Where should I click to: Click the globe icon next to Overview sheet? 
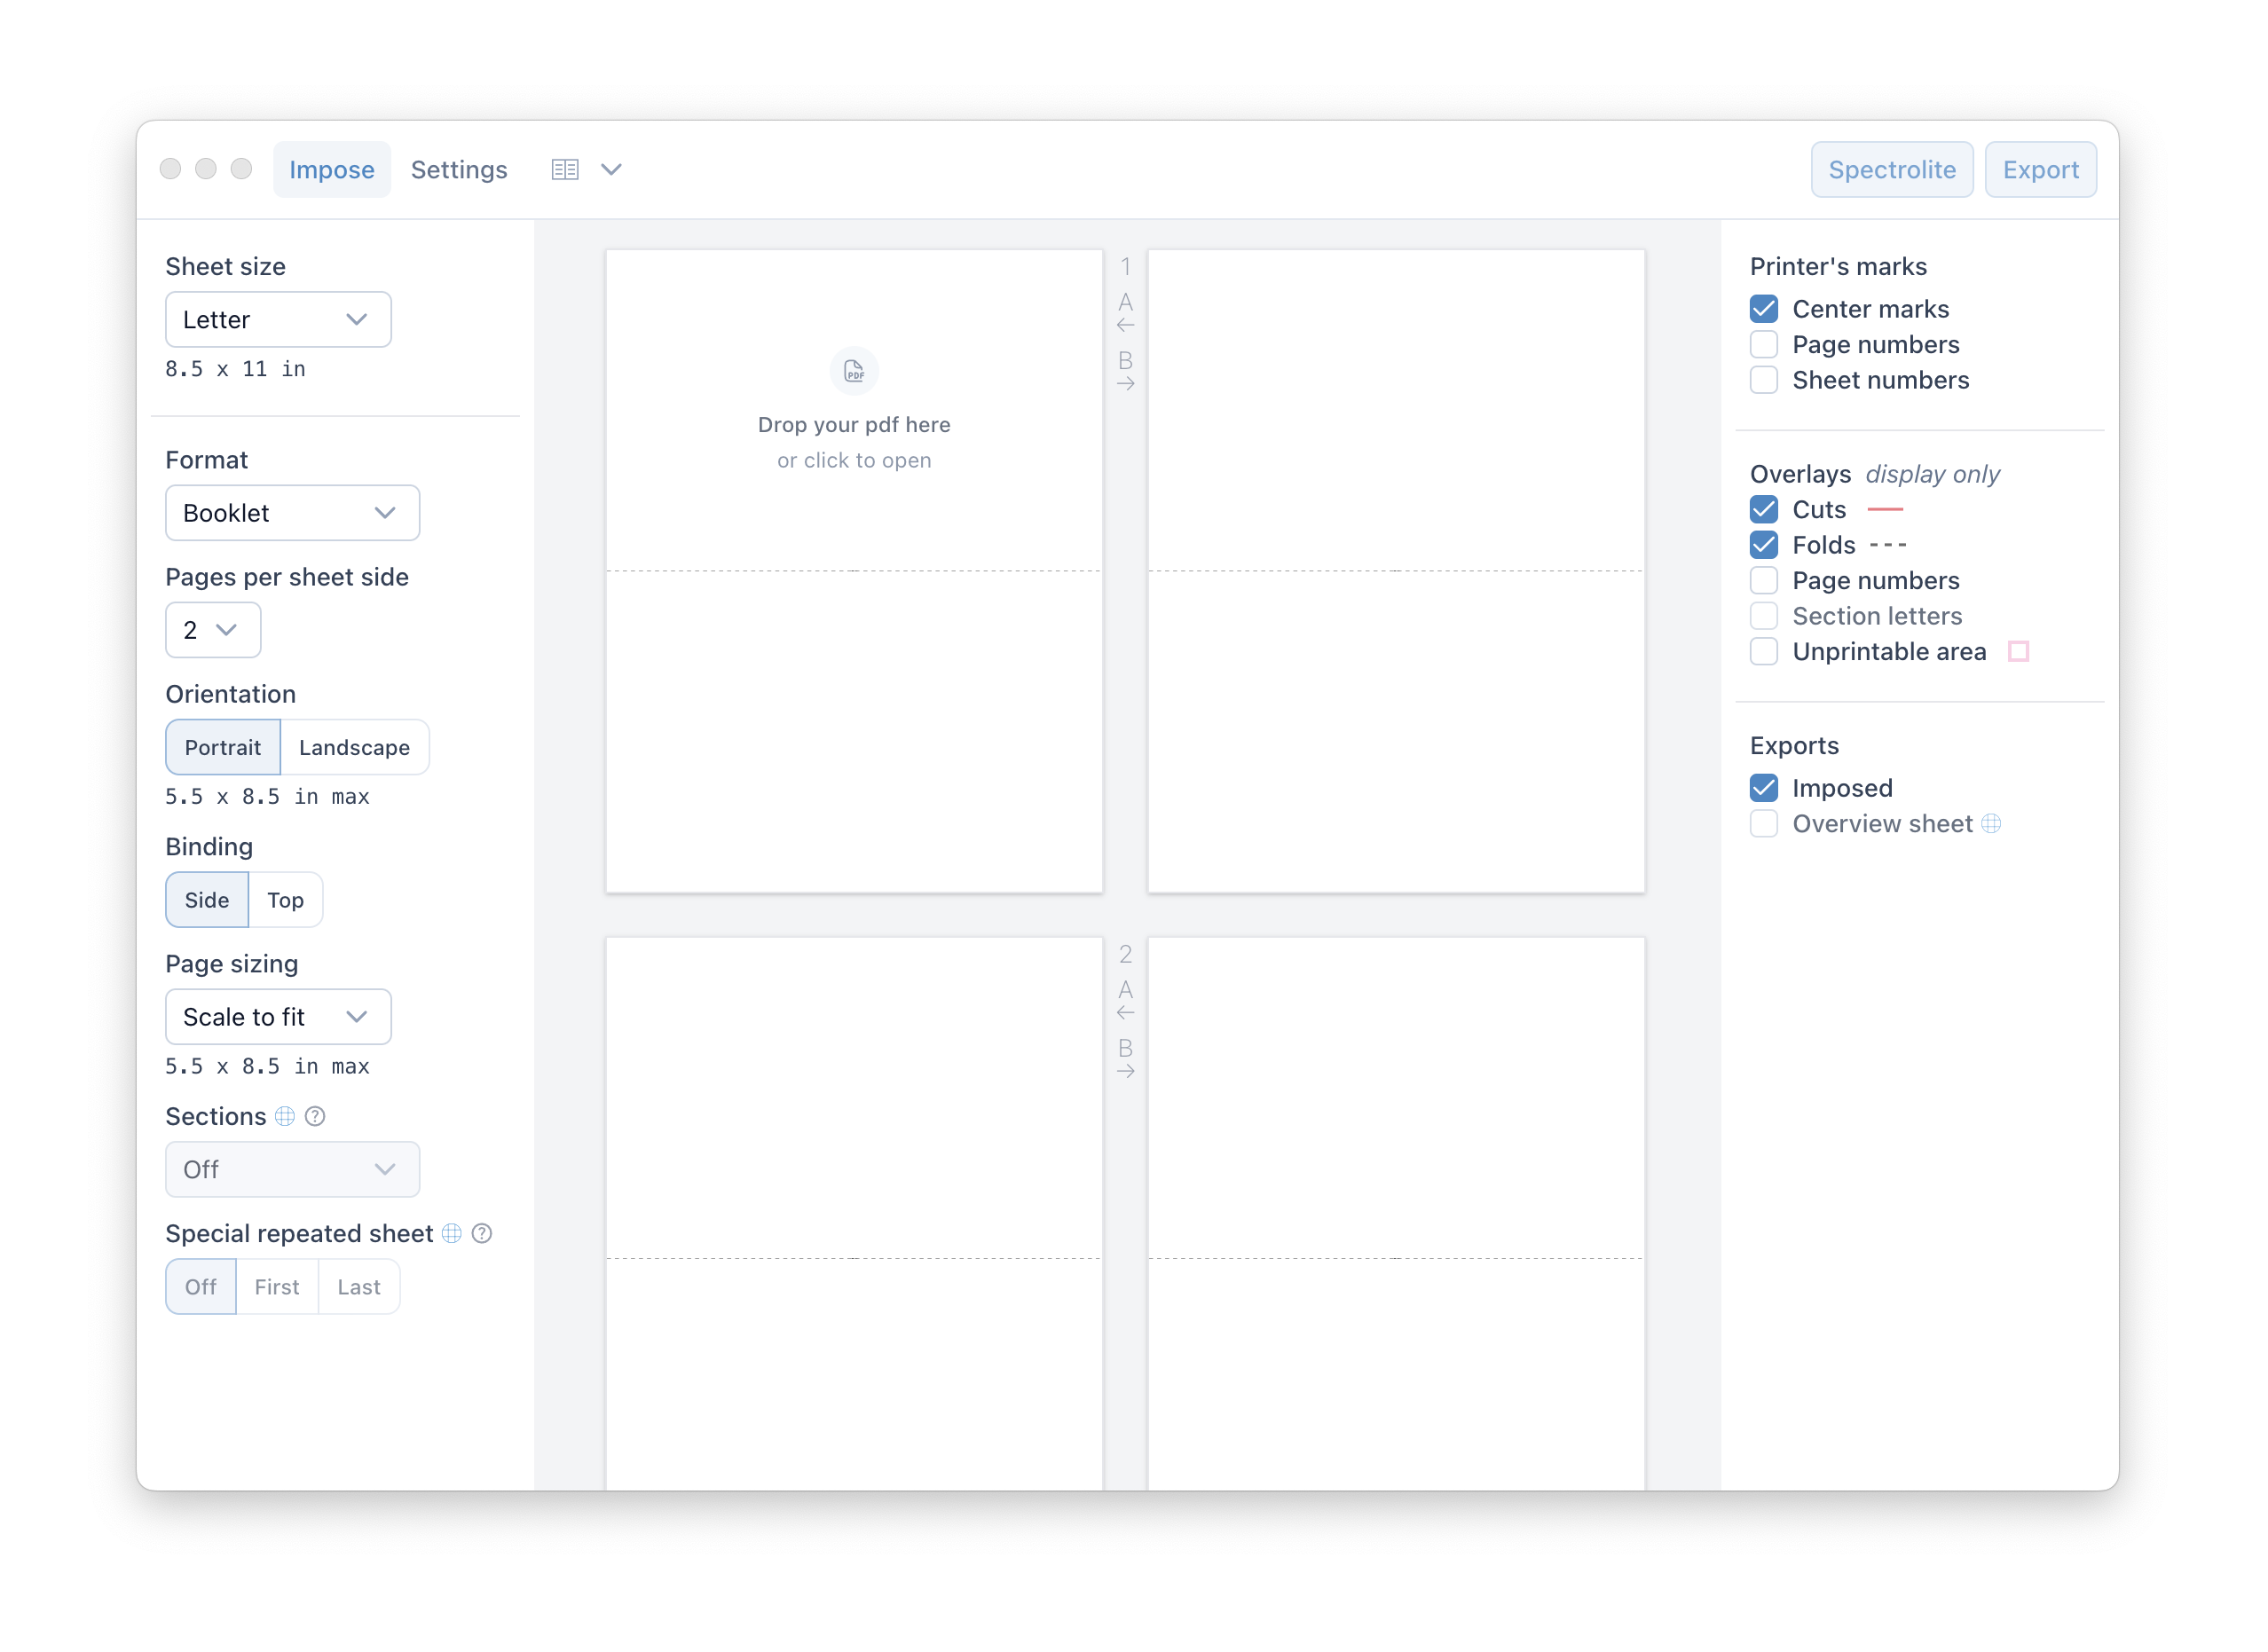point(1993,823)
